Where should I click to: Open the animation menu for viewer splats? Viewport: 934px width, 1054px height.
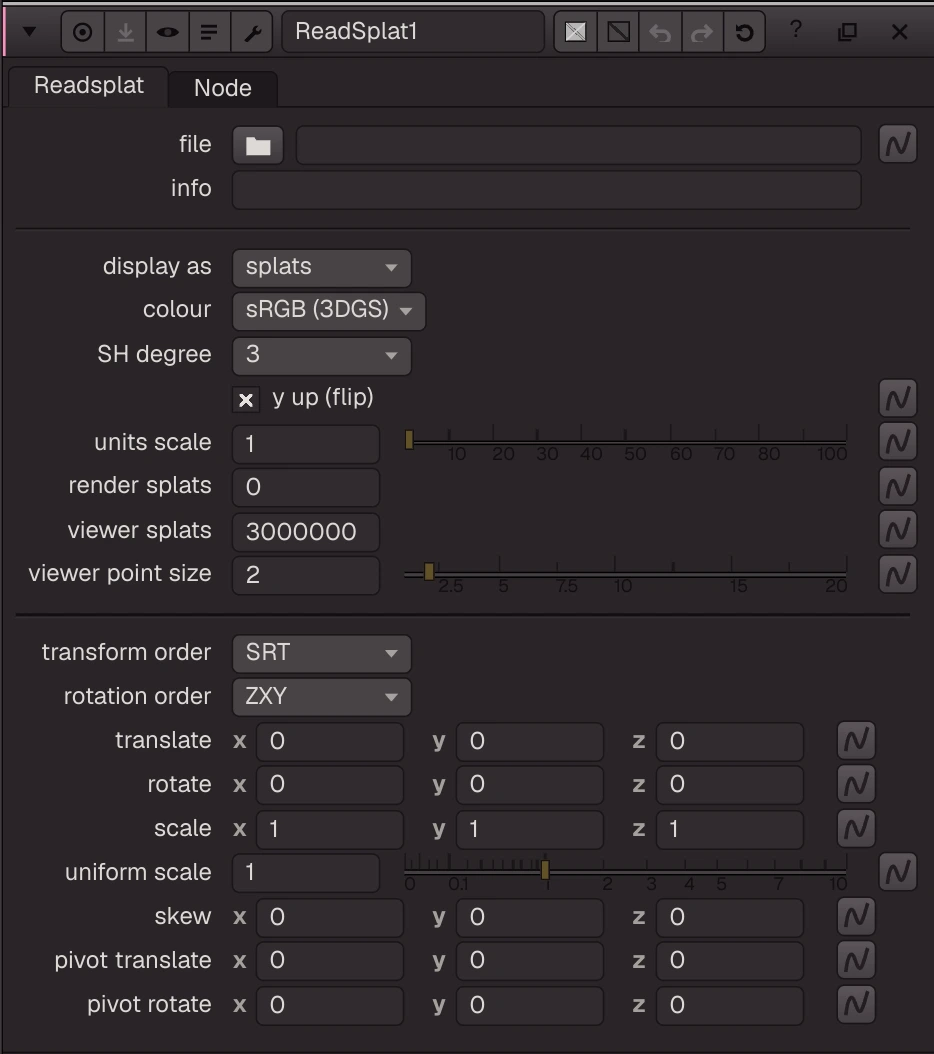coord(898,529)
